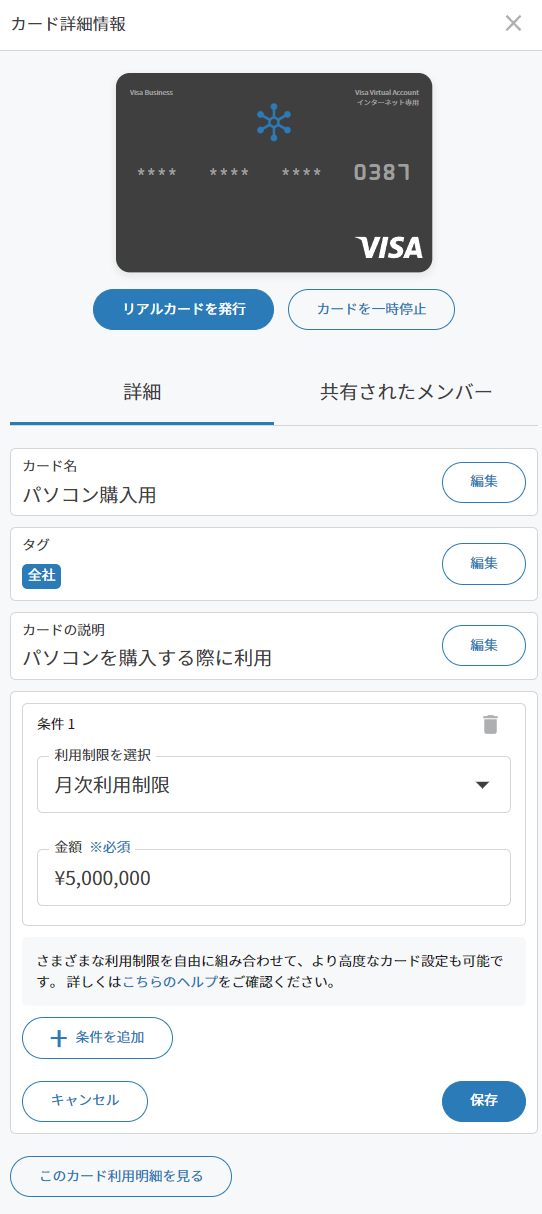Click リアルカードを発行 button
This screenshot has width=542, height=1214.
(x=183, y=309)
